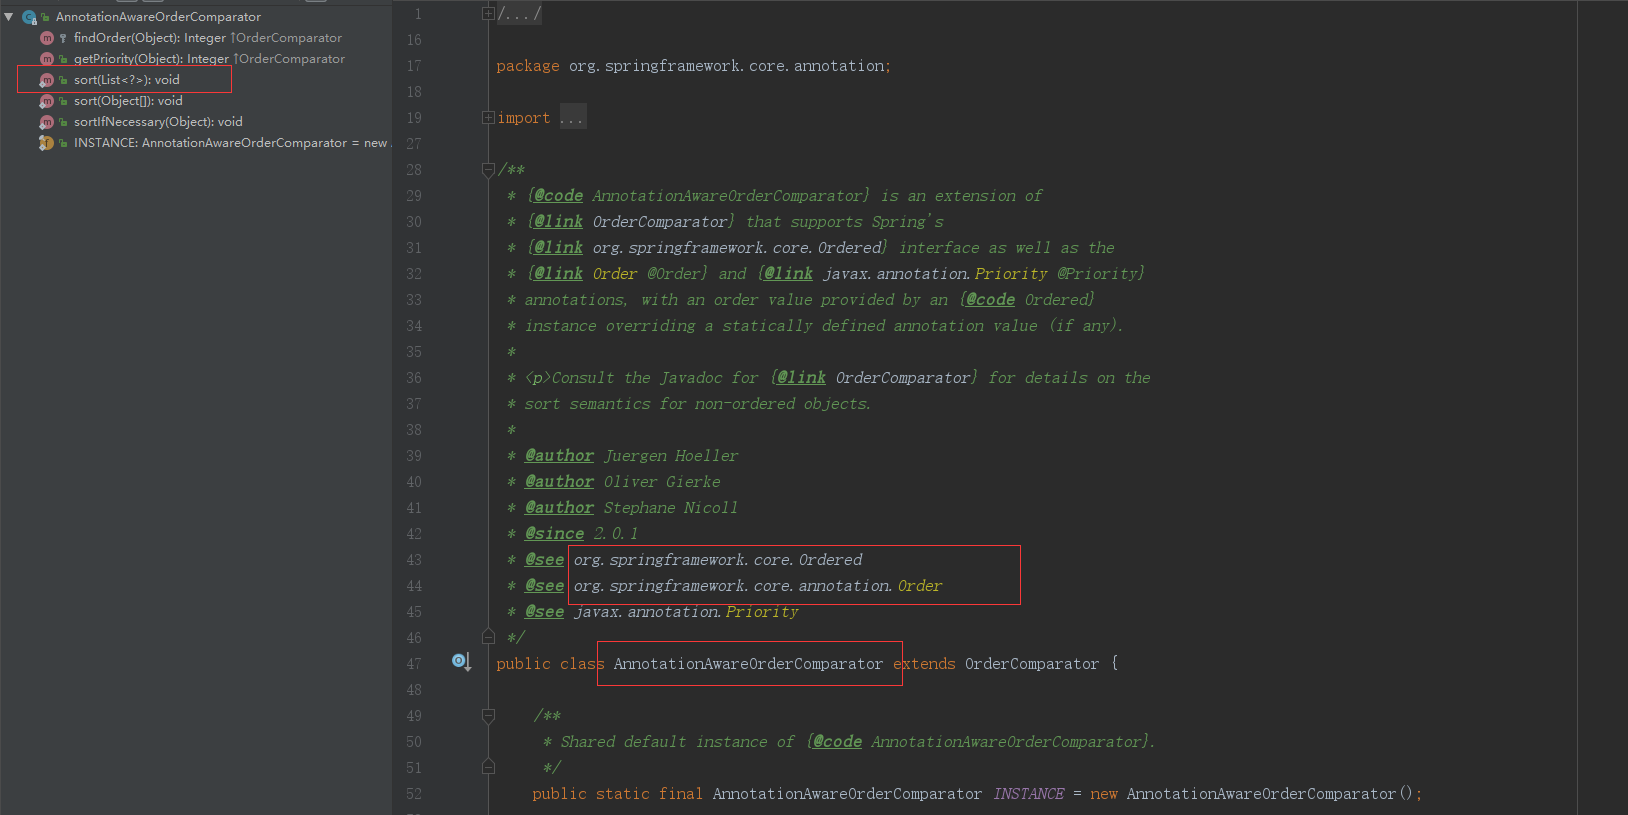This screenshot has height=815, width=1628.
Task: Click the method icon for sort(Object[])
Action: [x=46, y=101]
